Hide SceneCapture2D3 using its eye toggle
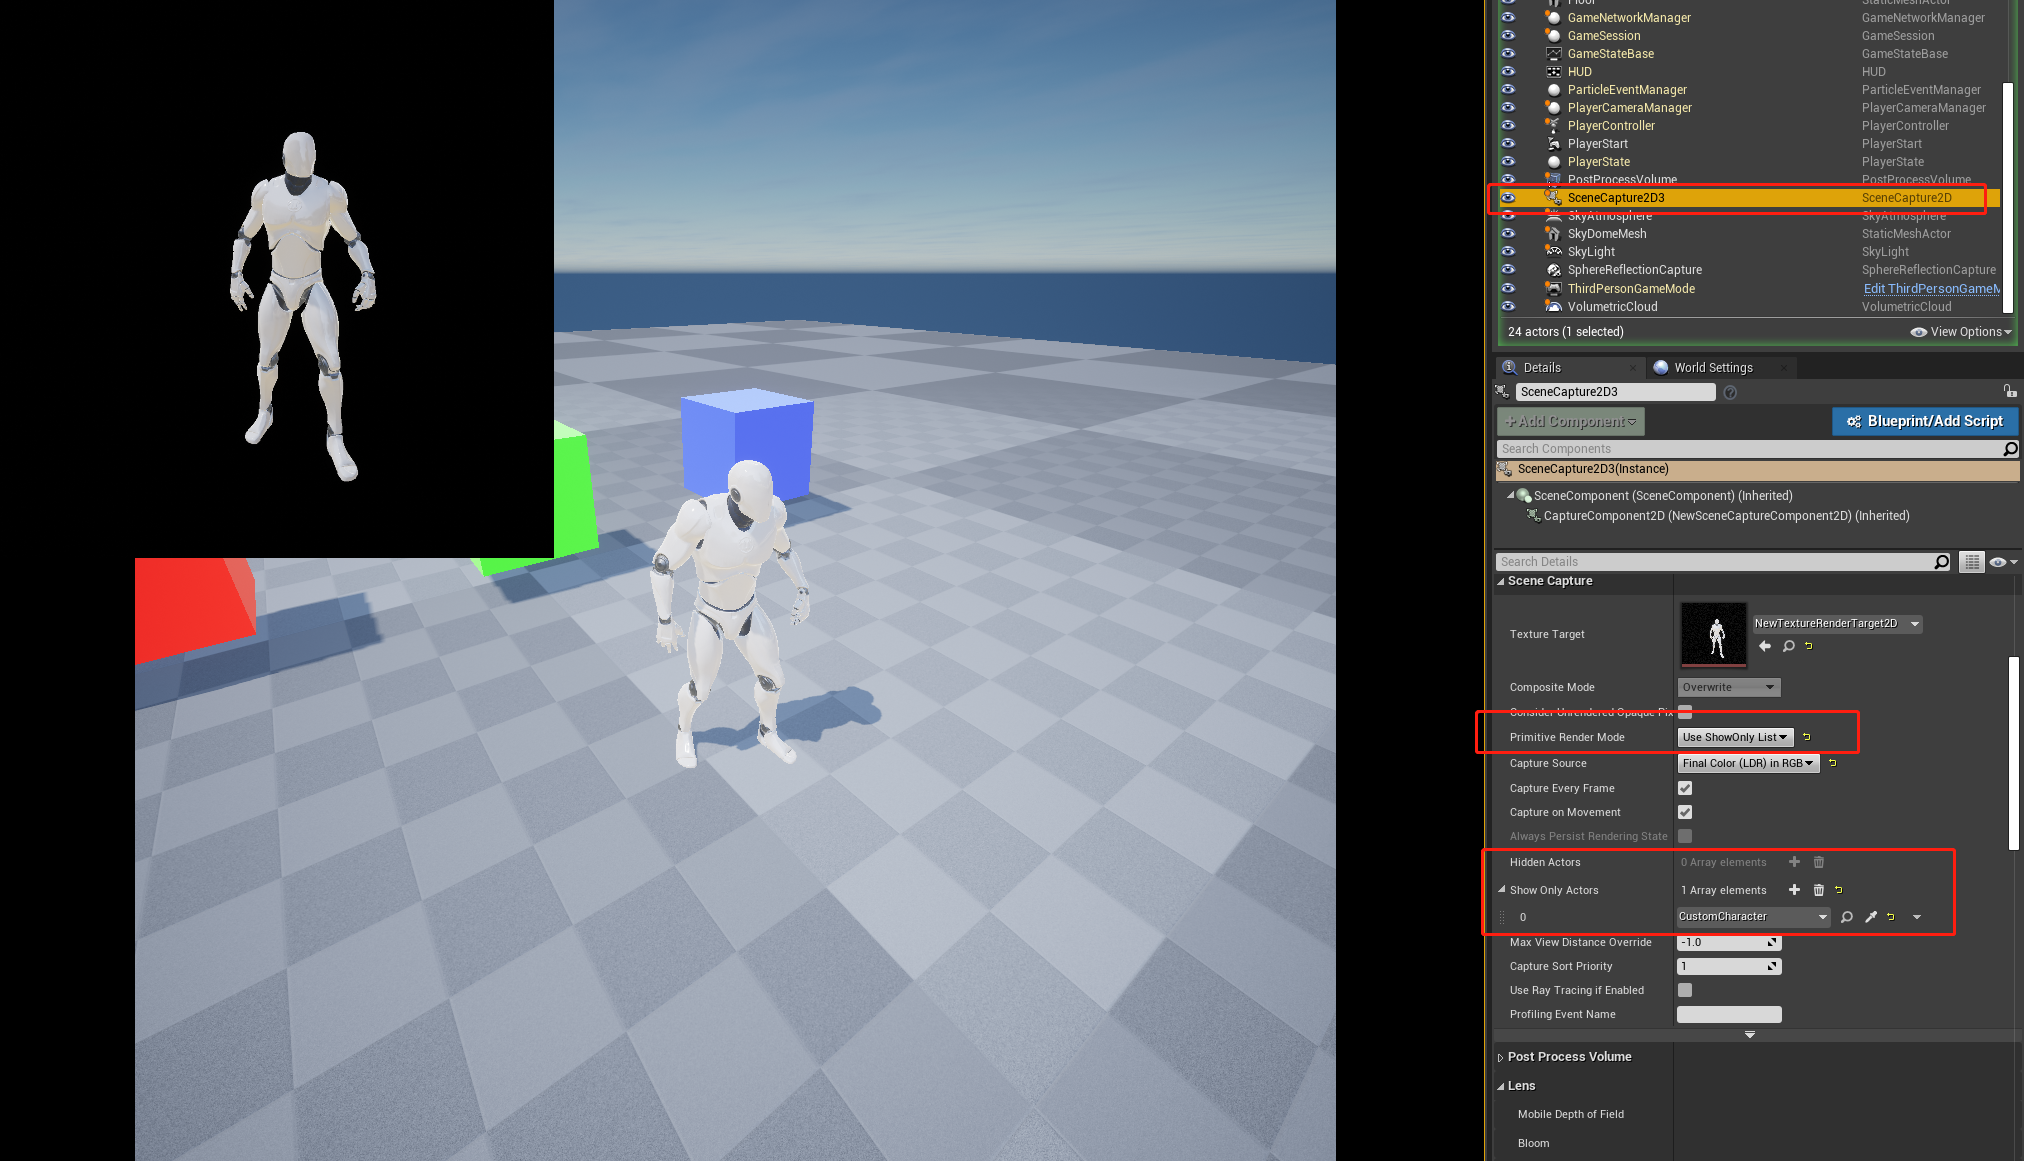Image resolution: width=2024 pixels, height=1161 pixels. (x=1509, y=197)
